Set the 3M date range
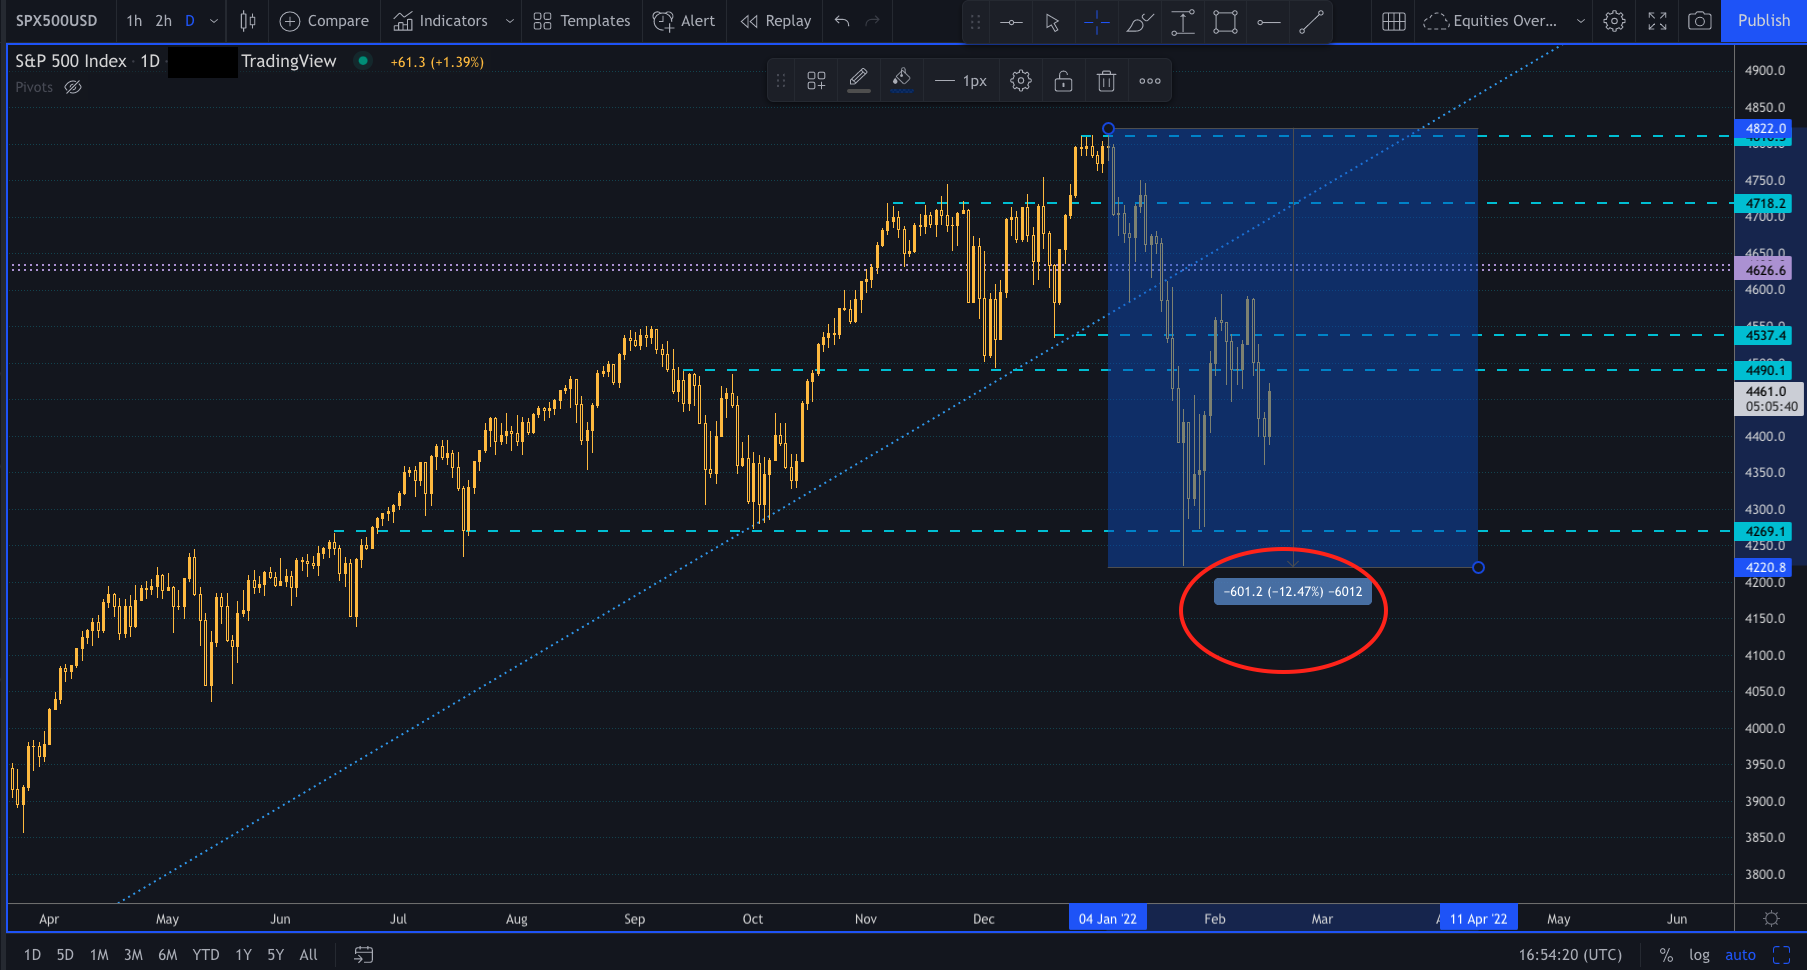The width and height of the screenshot is (1807, 970). pos(133,955)
